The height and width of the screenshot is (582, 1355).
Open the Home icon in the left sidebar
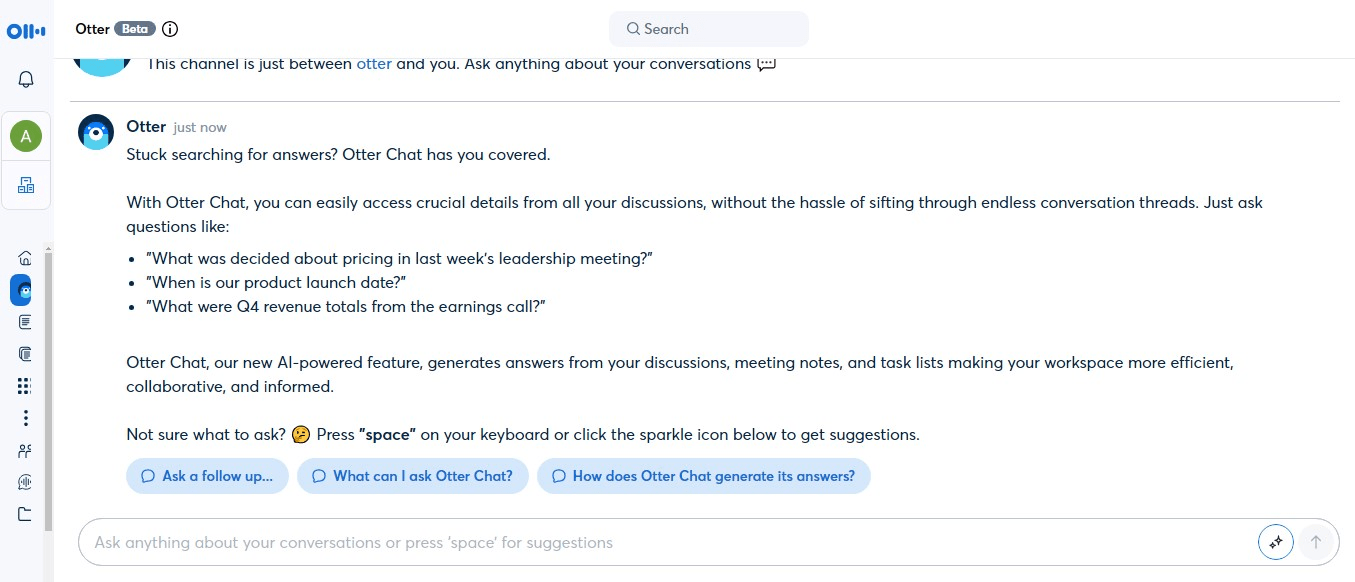click(22, 257)
